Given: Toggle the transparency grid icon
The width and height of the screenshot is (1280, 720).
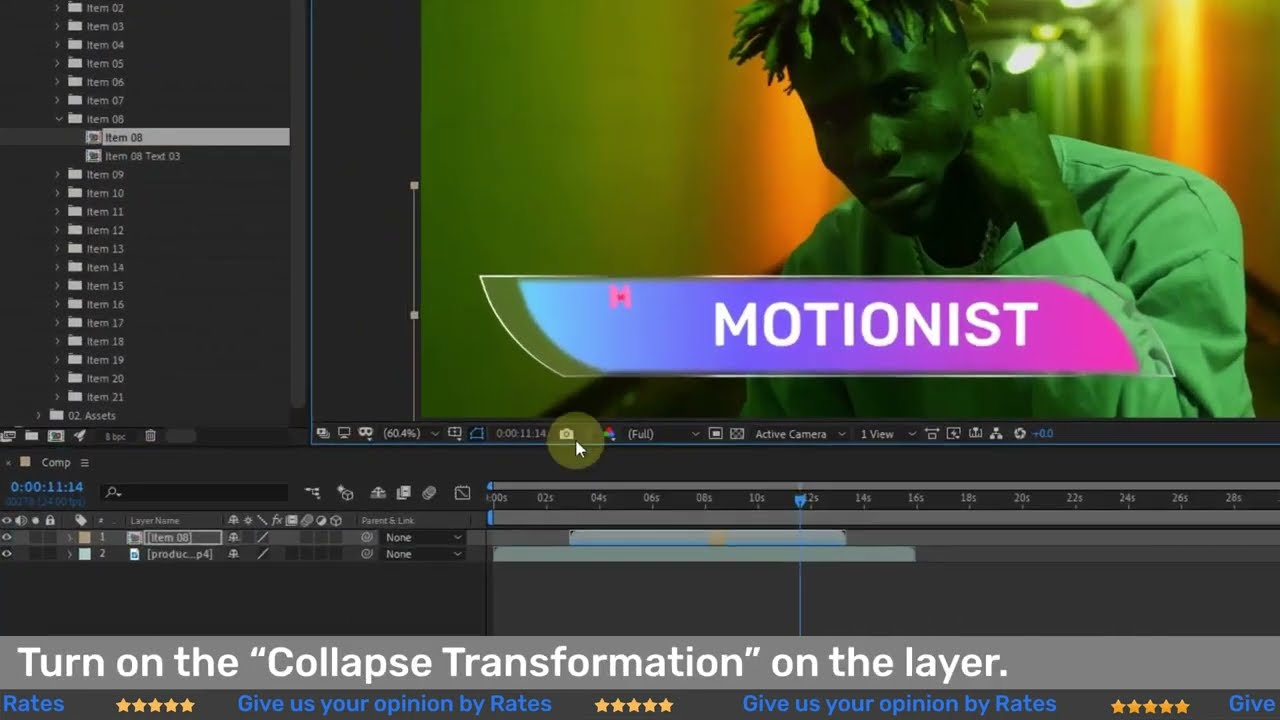Looking at the screenshot, I should 737,434.
